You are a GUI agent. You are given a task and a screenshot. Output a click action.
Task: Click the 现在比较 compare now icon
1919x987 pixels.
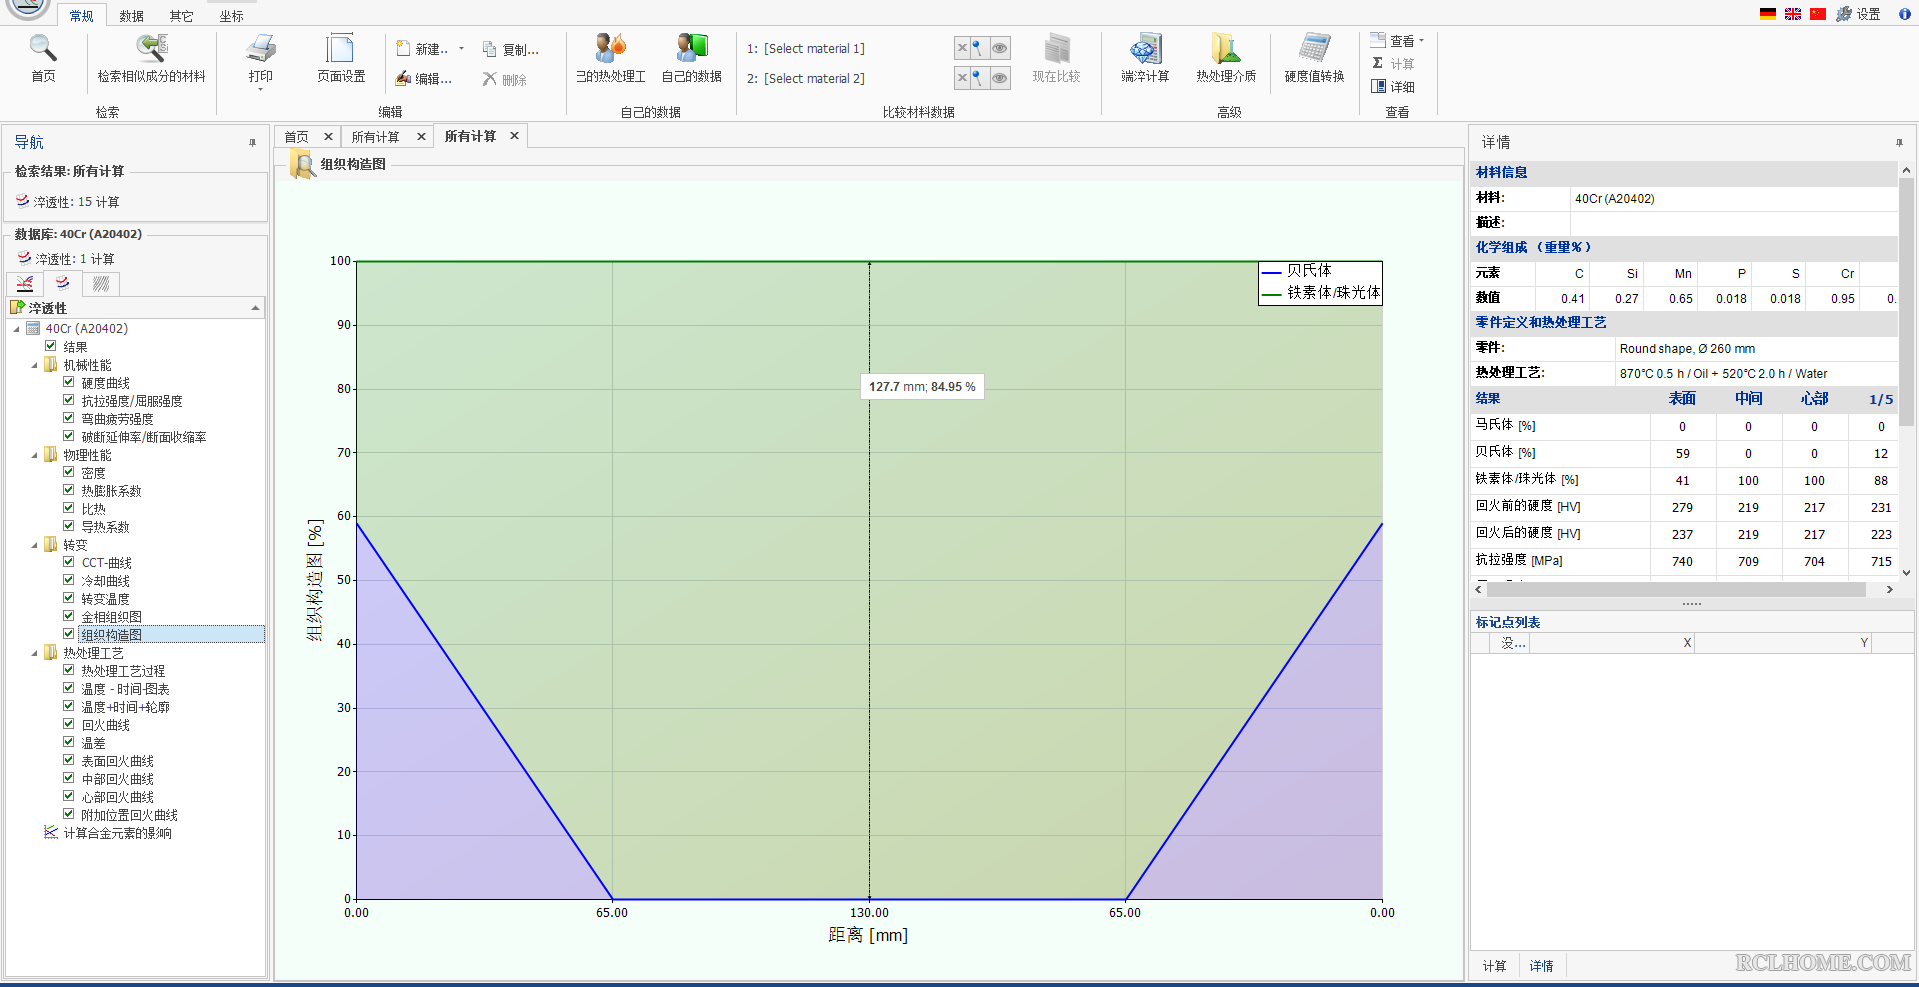click(1057, 49)
